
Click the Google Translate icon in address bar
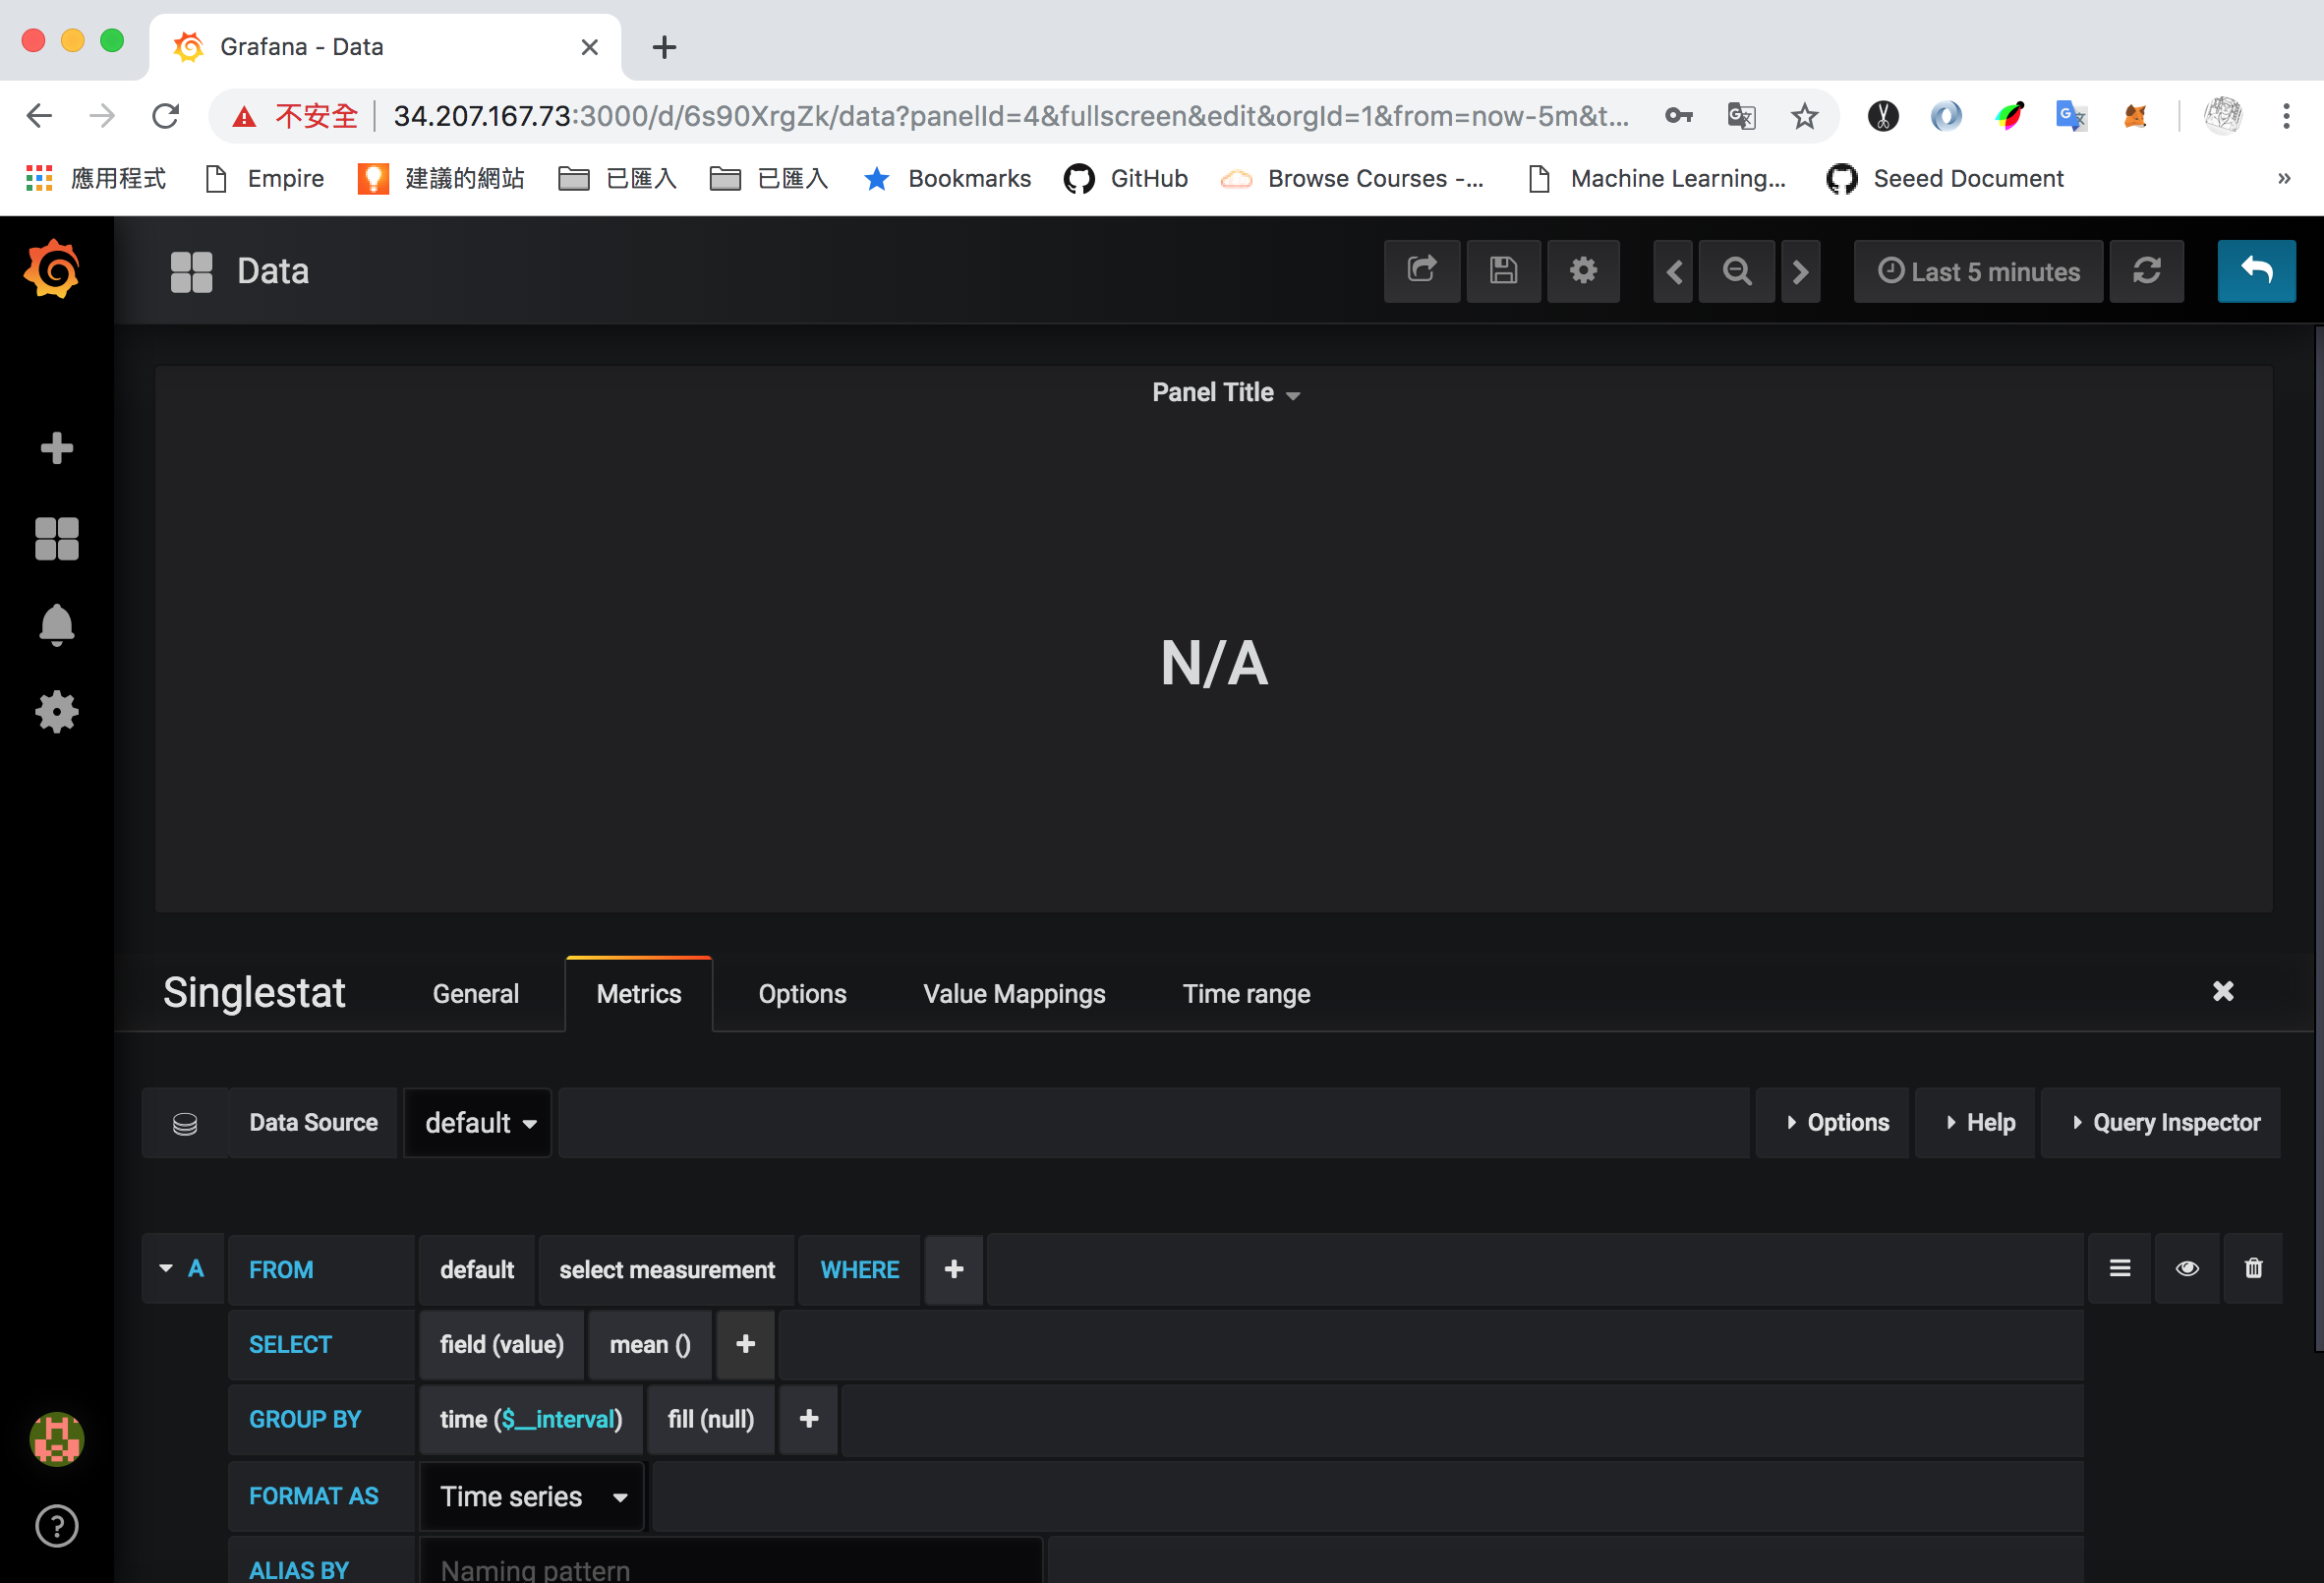pos(1741,116)
